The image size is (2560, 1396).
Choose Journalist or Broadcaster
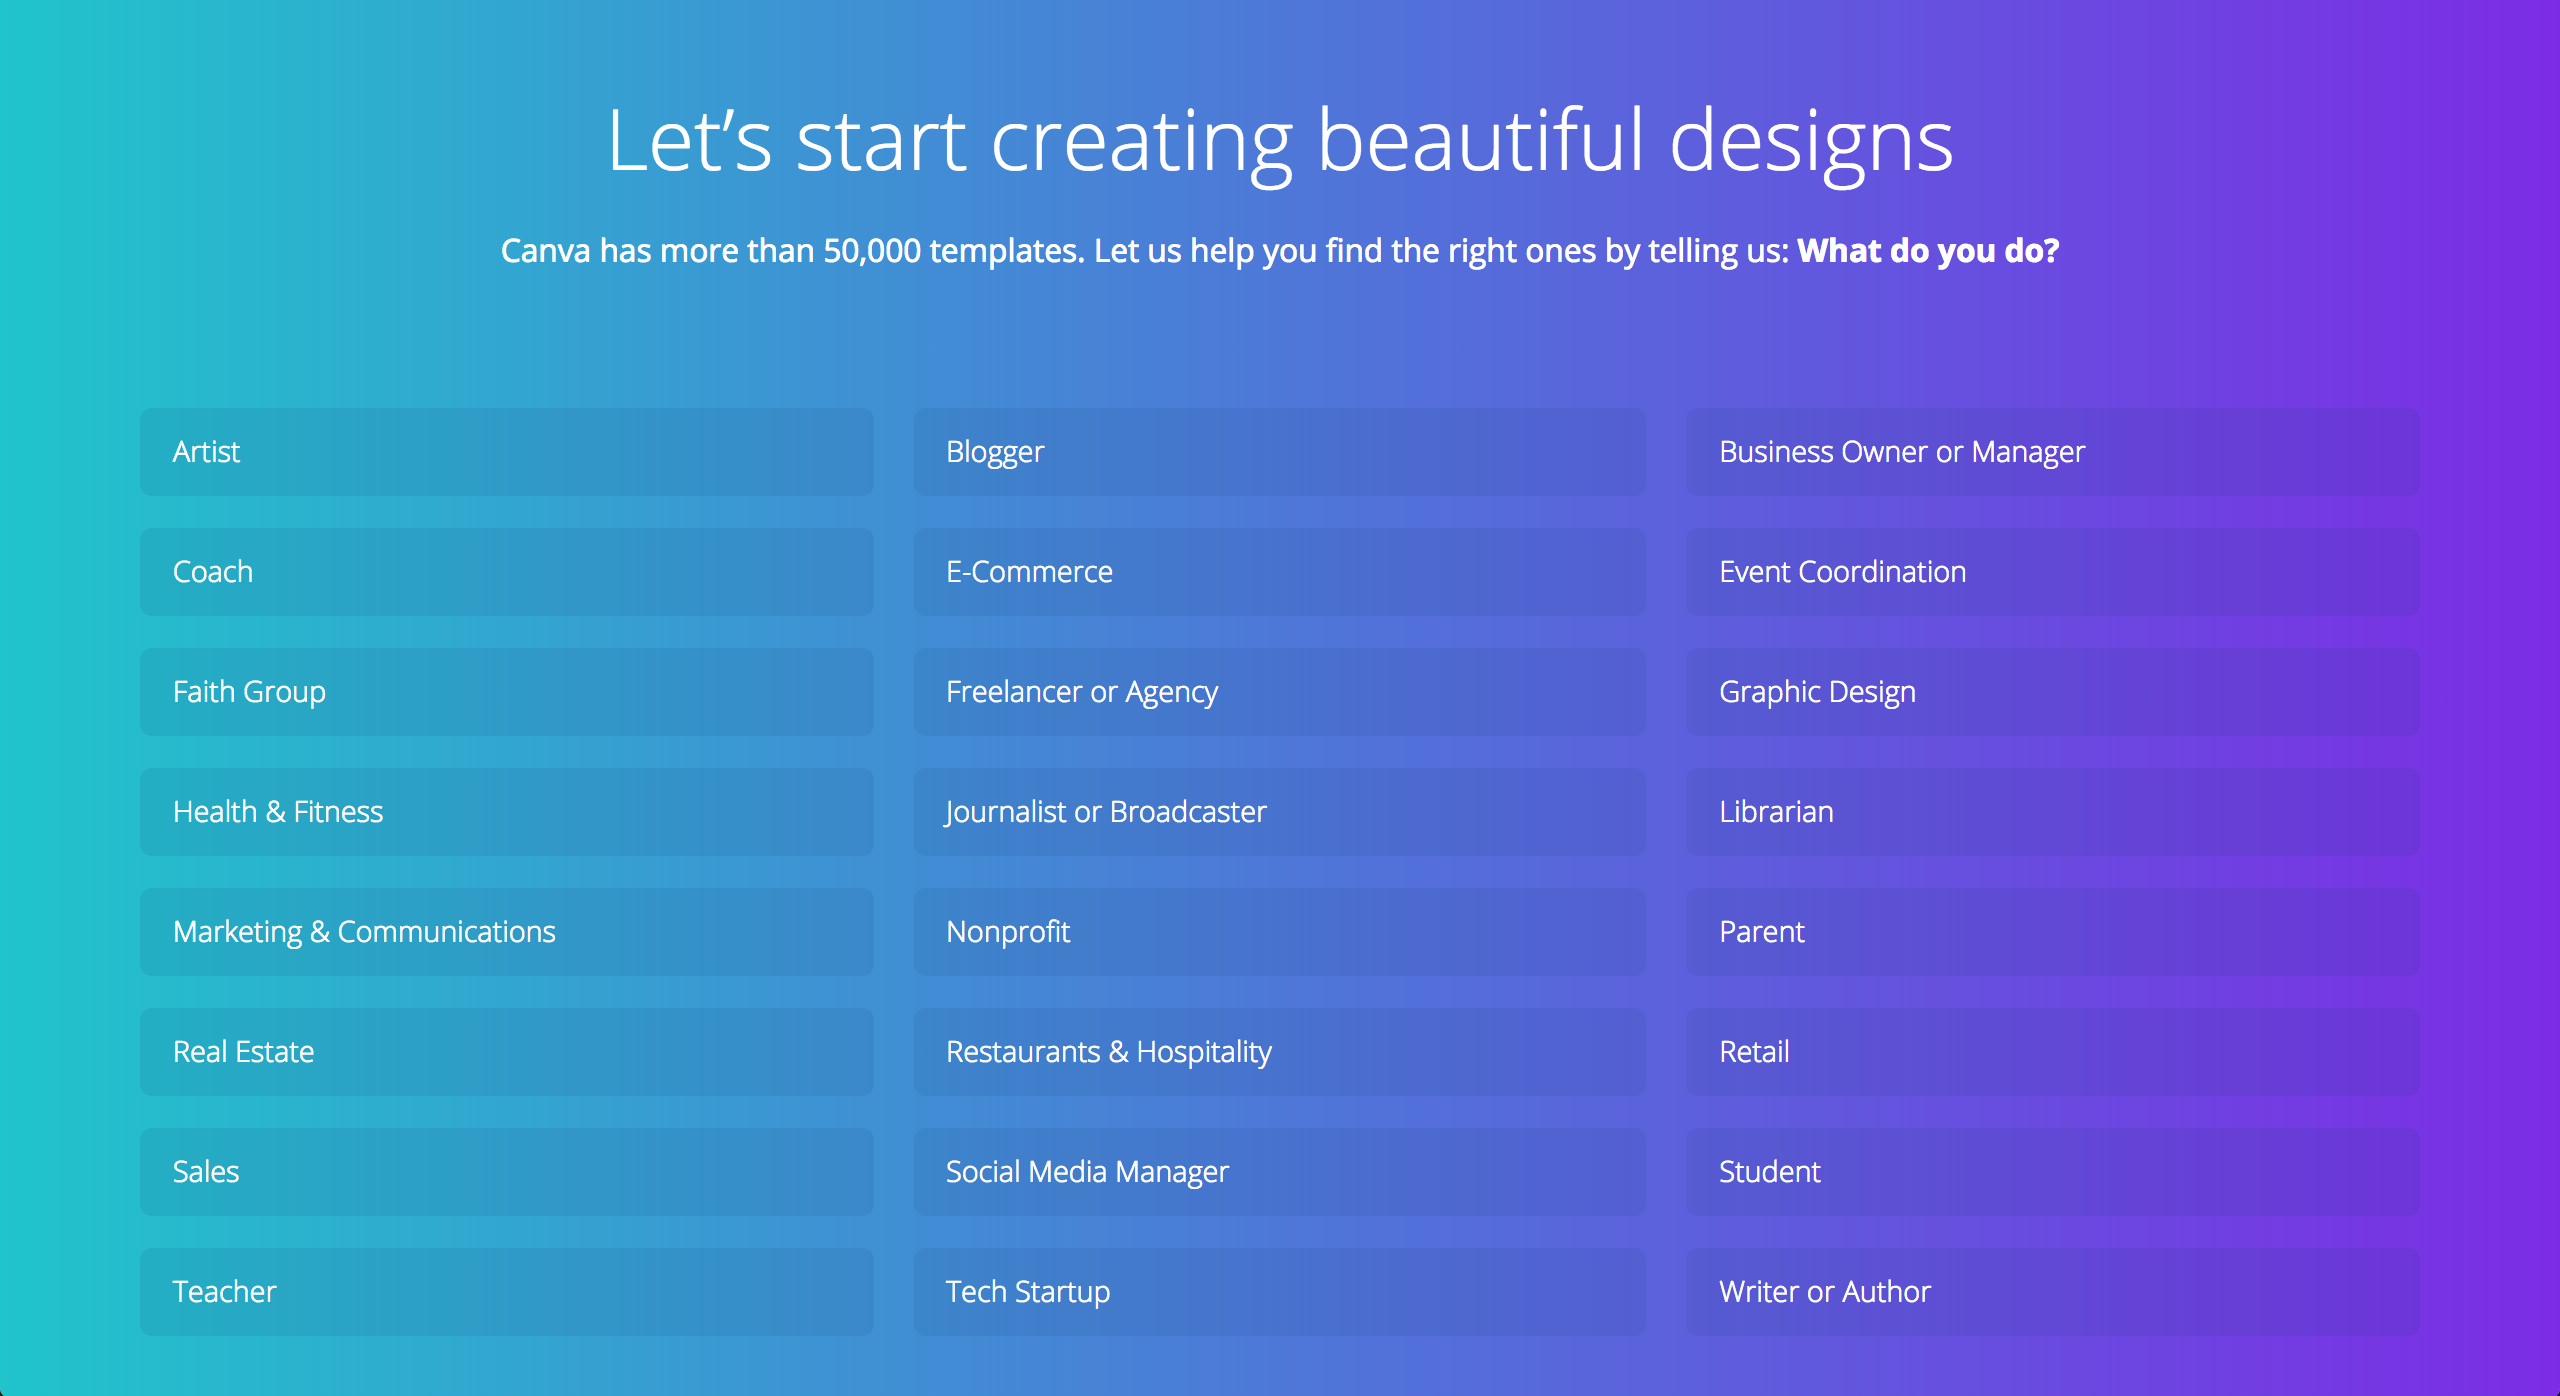(1279, 812)
